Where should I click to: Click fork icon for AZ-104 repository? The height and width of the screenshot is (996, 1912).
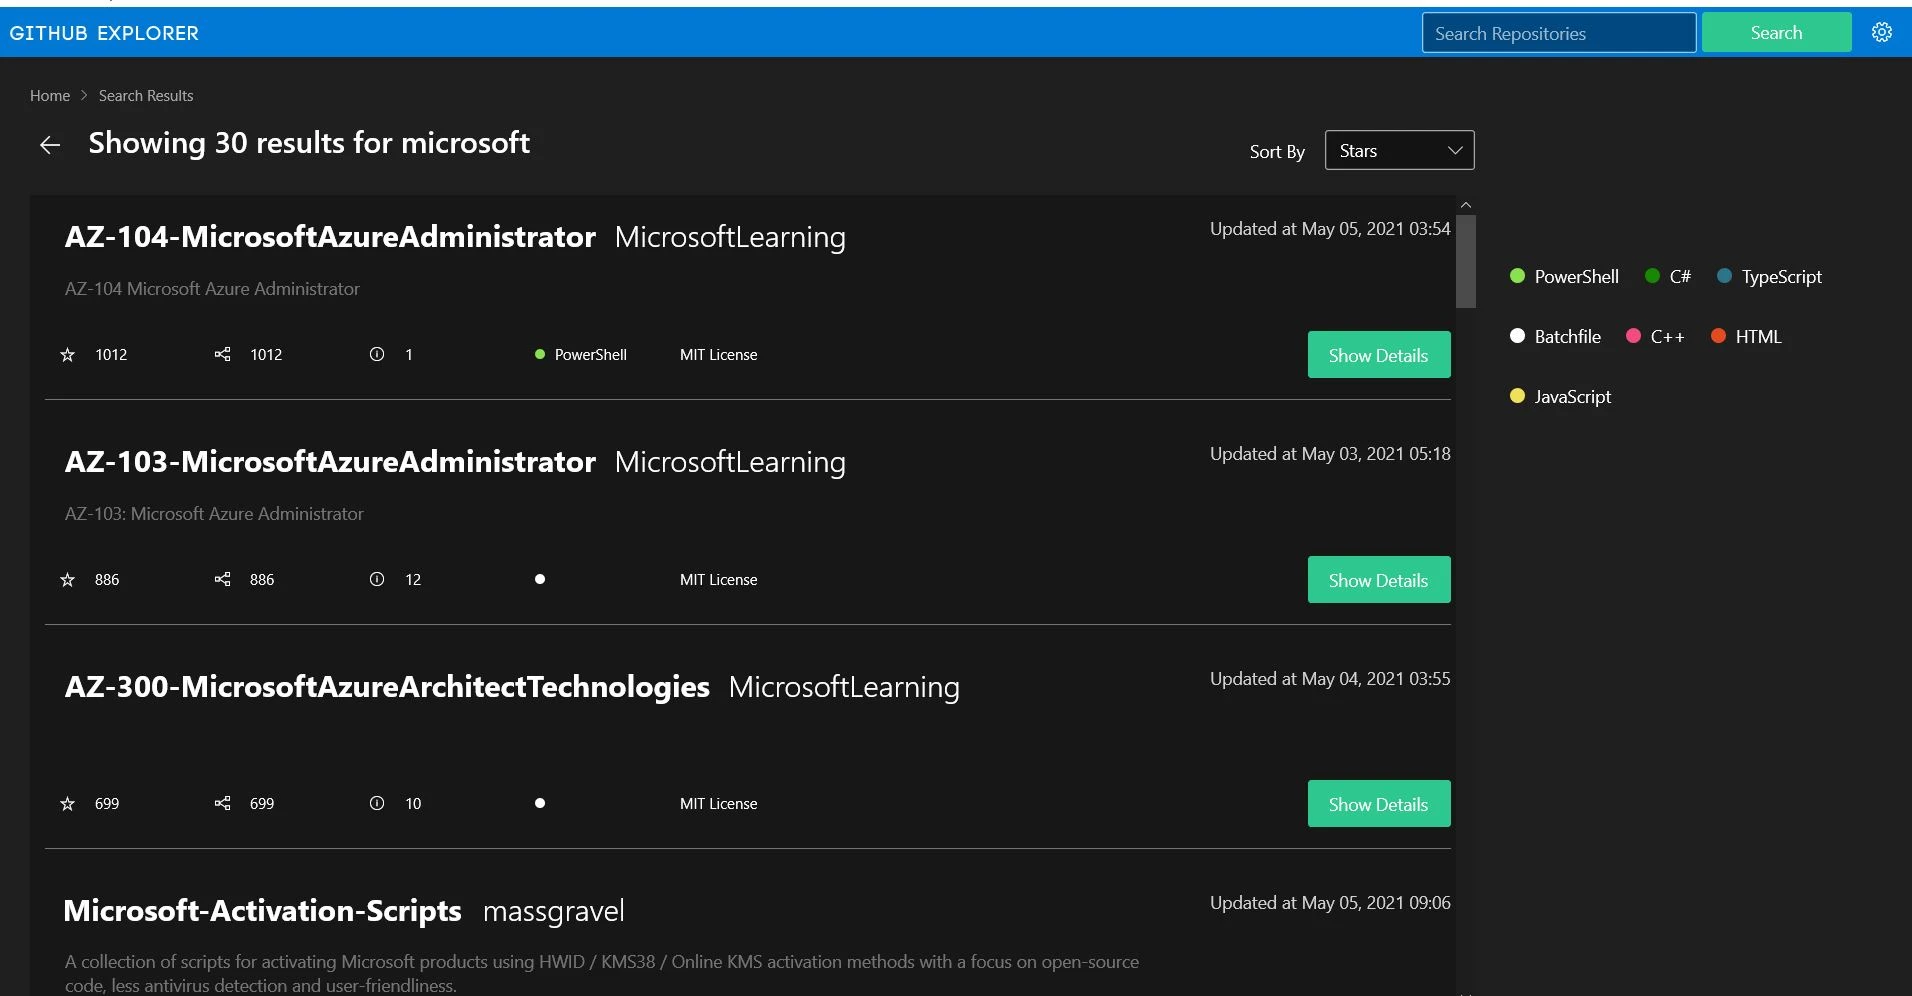pyautogui.click(x=222, y=354)
